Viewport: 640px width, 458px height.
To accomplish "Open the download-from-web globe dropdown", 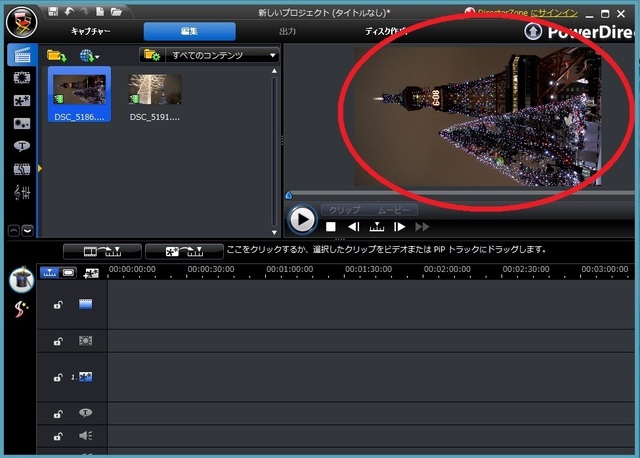I will (89, 56).
